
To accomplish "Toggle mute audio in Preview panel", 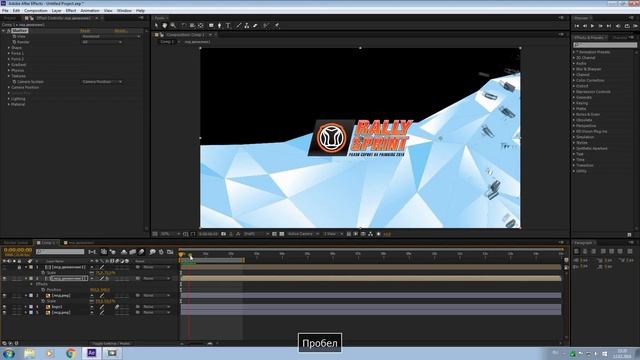I will click(618, 26).
